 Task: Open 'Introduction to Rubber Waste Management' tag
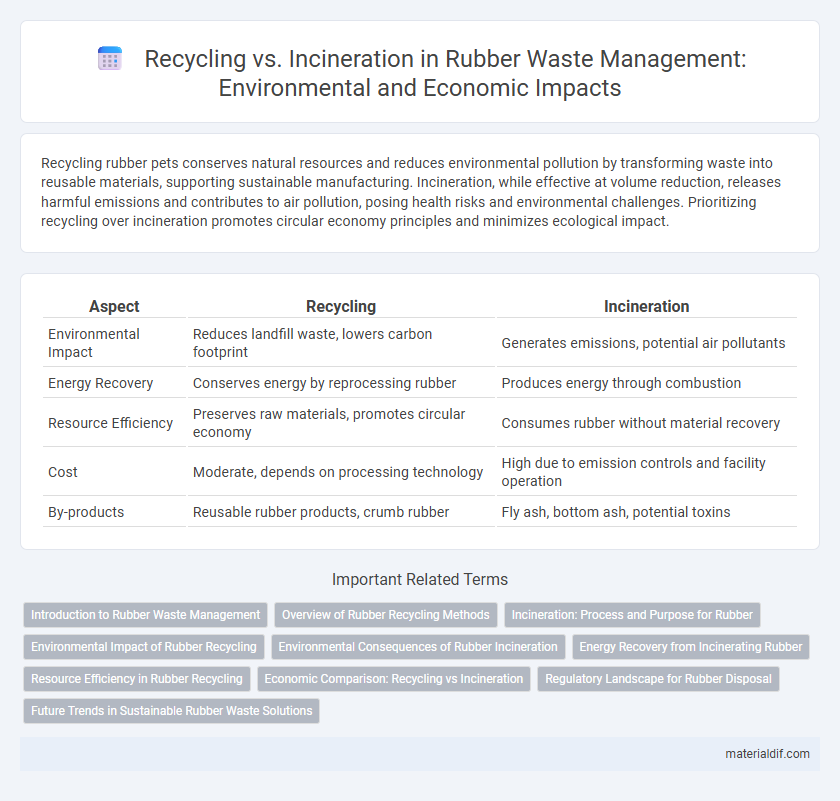click(x=145, y=615)
